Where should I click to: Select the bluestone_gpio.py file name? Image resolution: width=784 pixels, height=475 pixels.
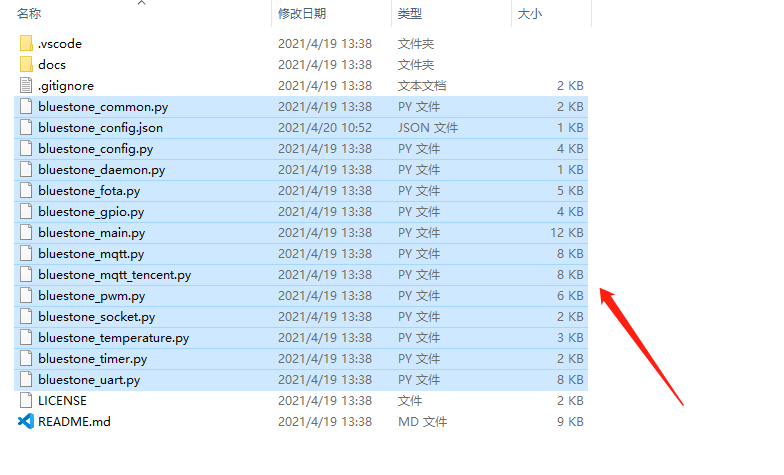pyautogui.click(x=91, y=212)
